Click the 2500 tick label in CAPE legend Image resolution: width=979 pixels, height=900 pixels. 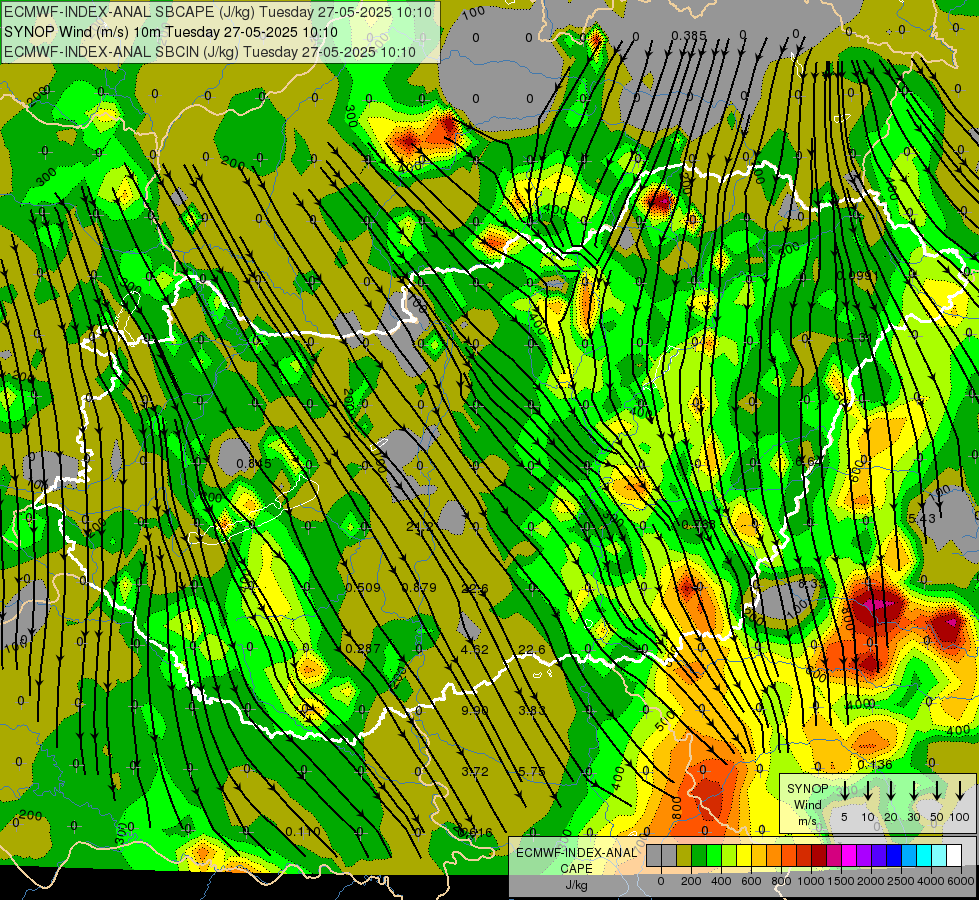[901, 881]
